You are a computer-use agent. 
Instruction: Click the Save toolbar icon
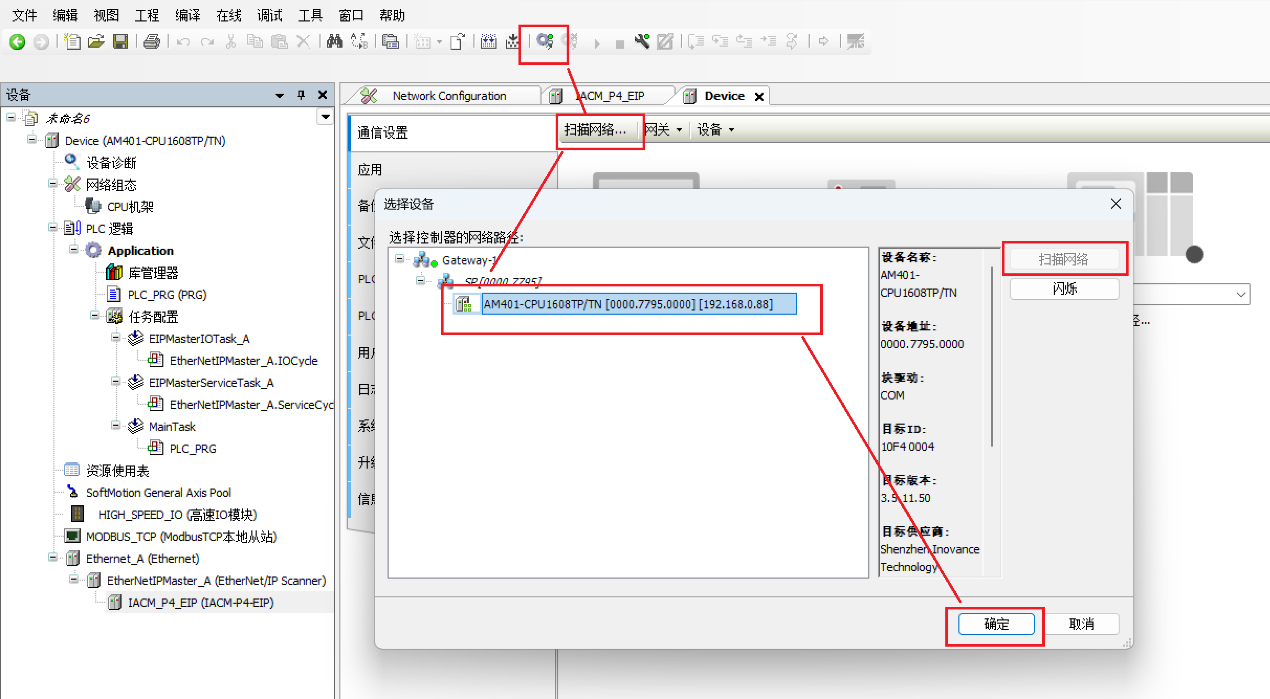[121, 42]
